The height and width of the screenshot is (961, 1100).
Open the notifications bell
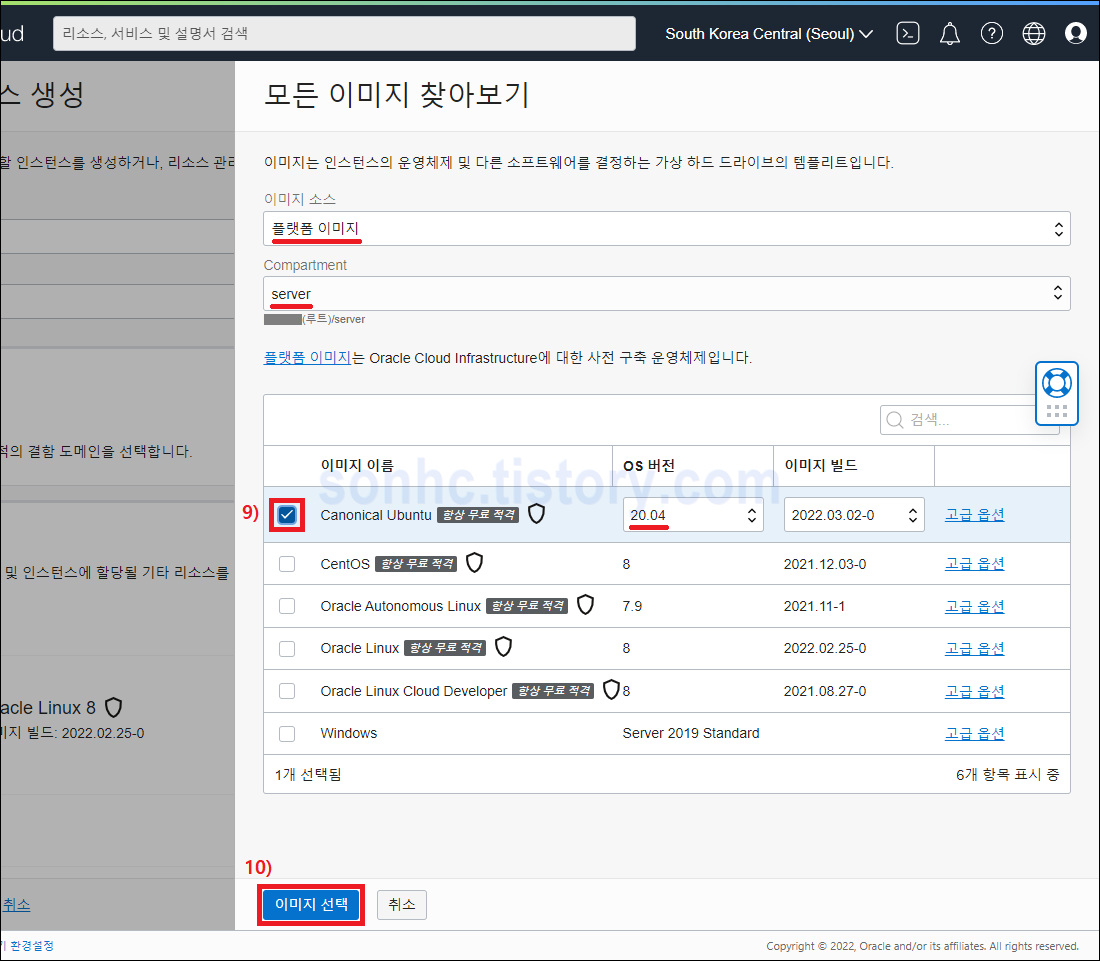[950, 33]
